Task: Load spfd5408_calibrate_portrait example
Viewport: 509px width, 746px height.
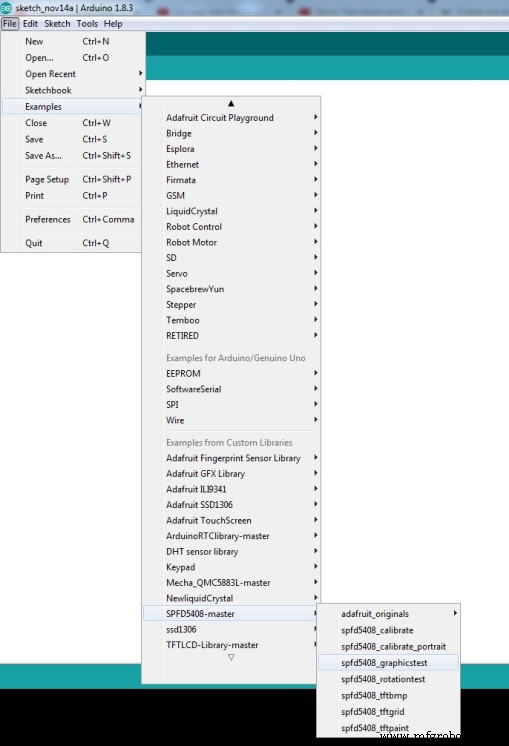Action: click(x=388, y=647)
